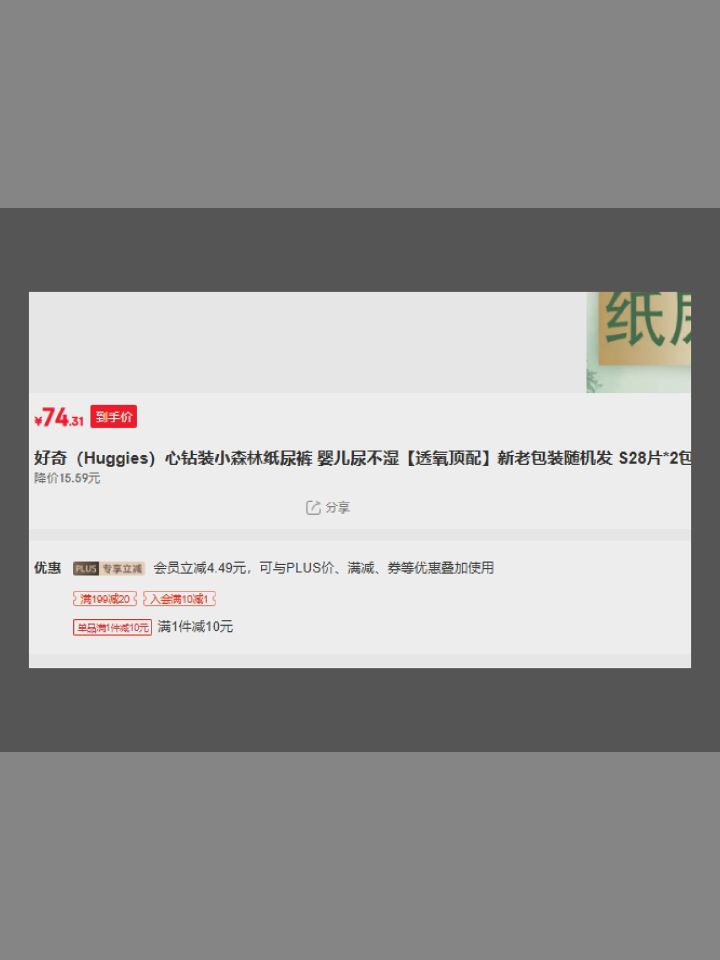
Task: Click the ¥74.31 price
Action: [59, 418]
